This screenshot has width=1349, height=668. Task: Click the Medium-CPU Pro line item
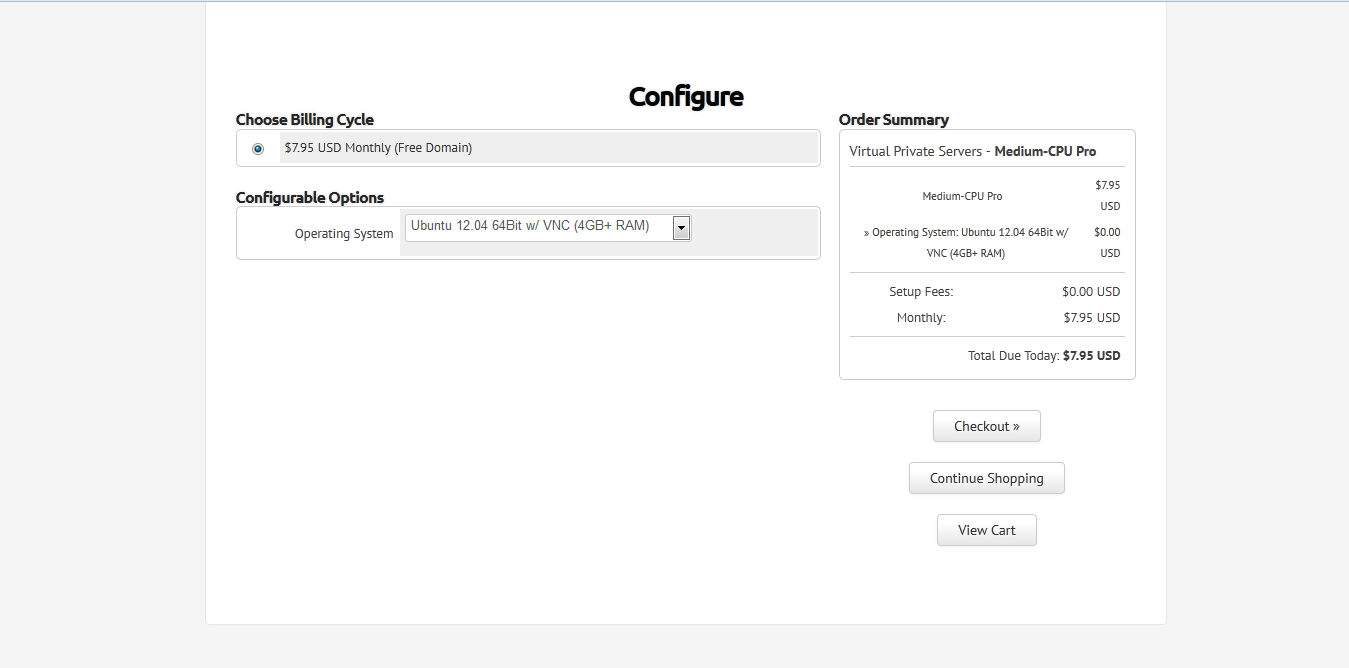point(962,196)
